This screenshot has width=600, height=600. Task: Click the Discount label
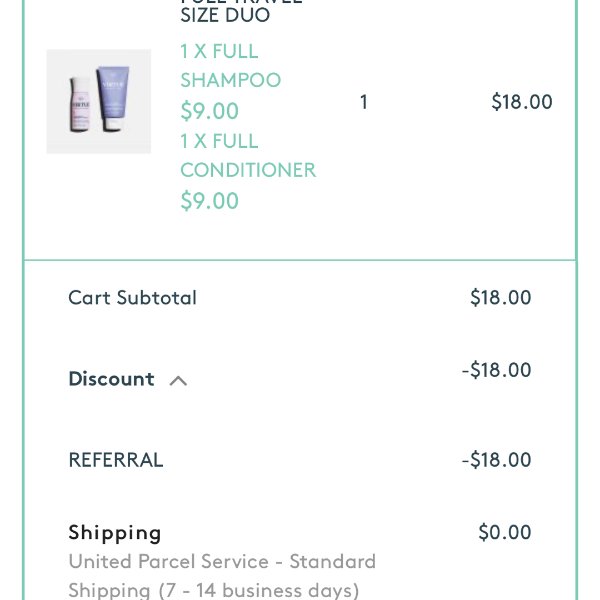[x=111, y=379]
